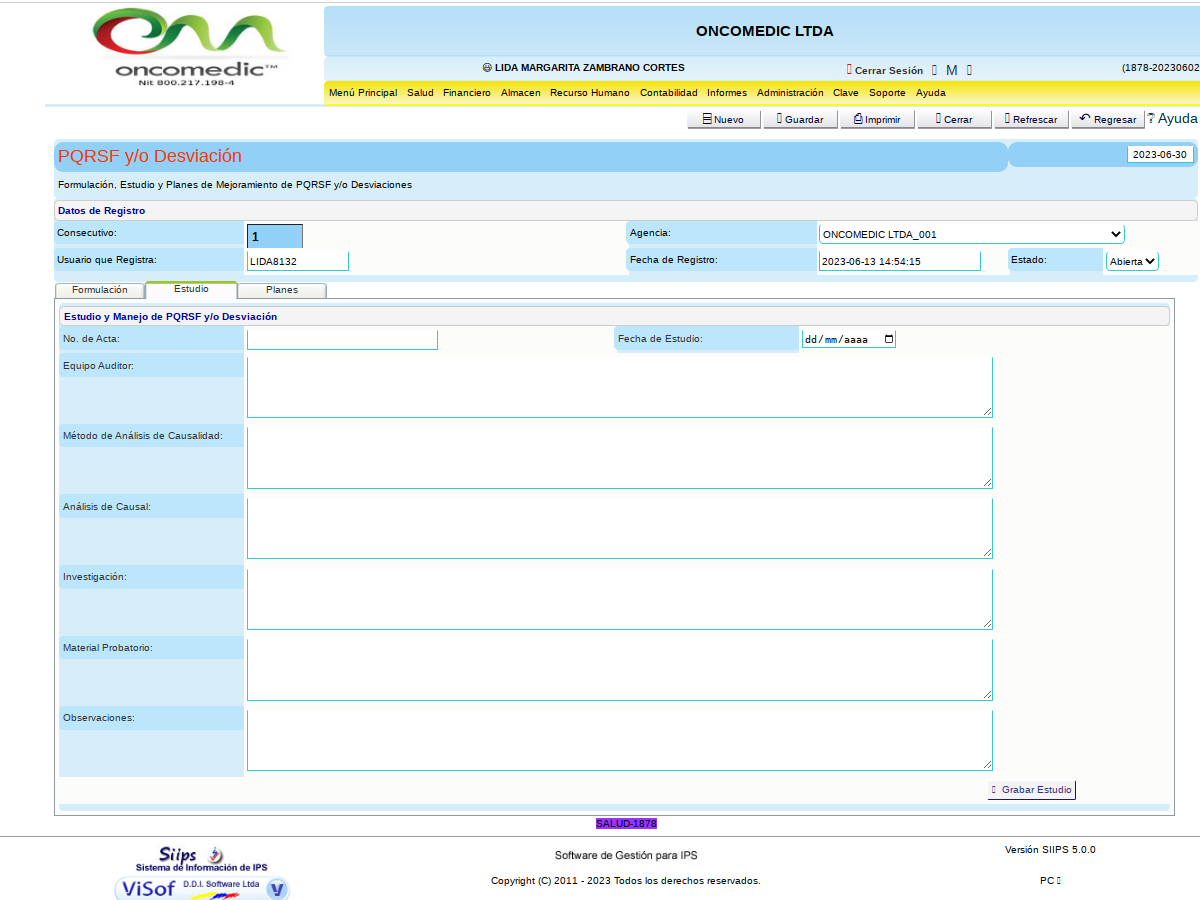Open the Estado dropdown showing Abierta
This screenshot has height=900, width=1200.
click(x=1132, y=261)
